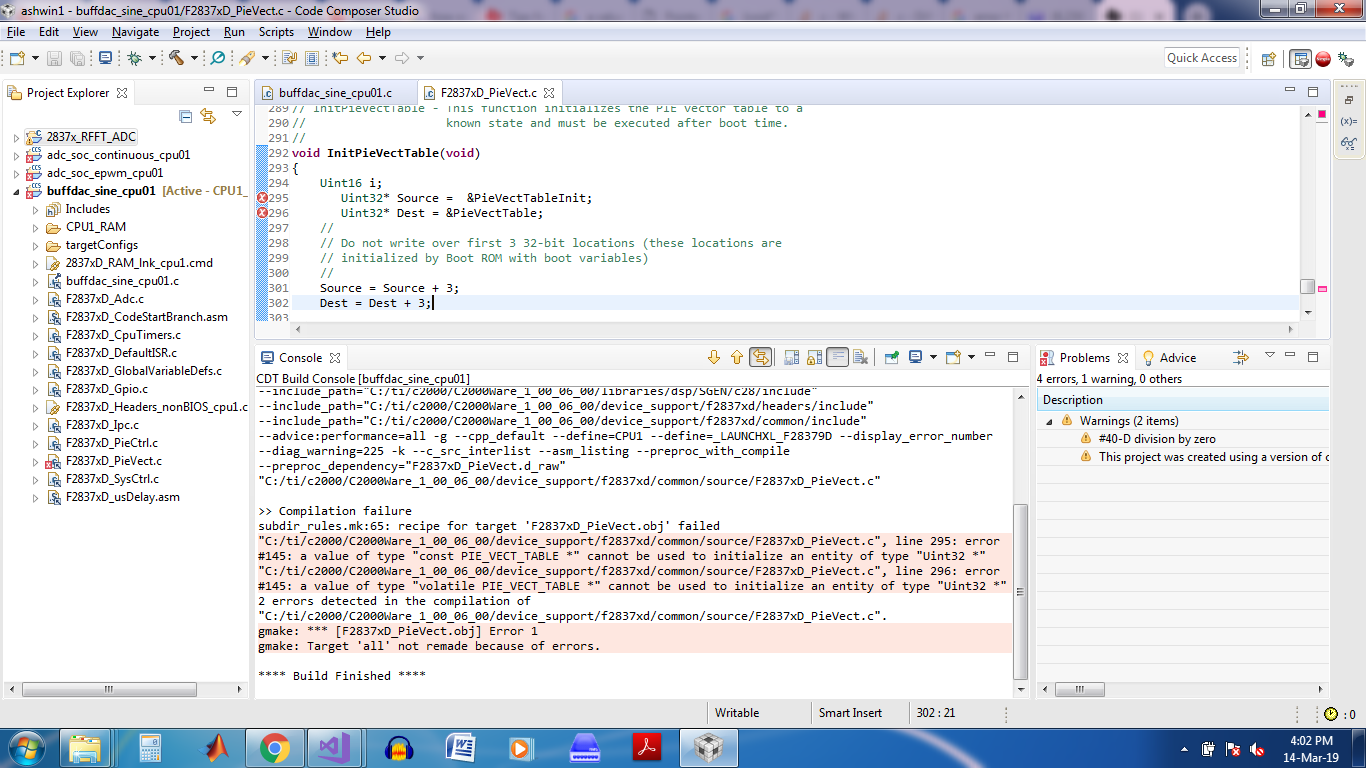The image size is (1366, 768).
Task: Click the Open Console icon
Action: (952, 357)
